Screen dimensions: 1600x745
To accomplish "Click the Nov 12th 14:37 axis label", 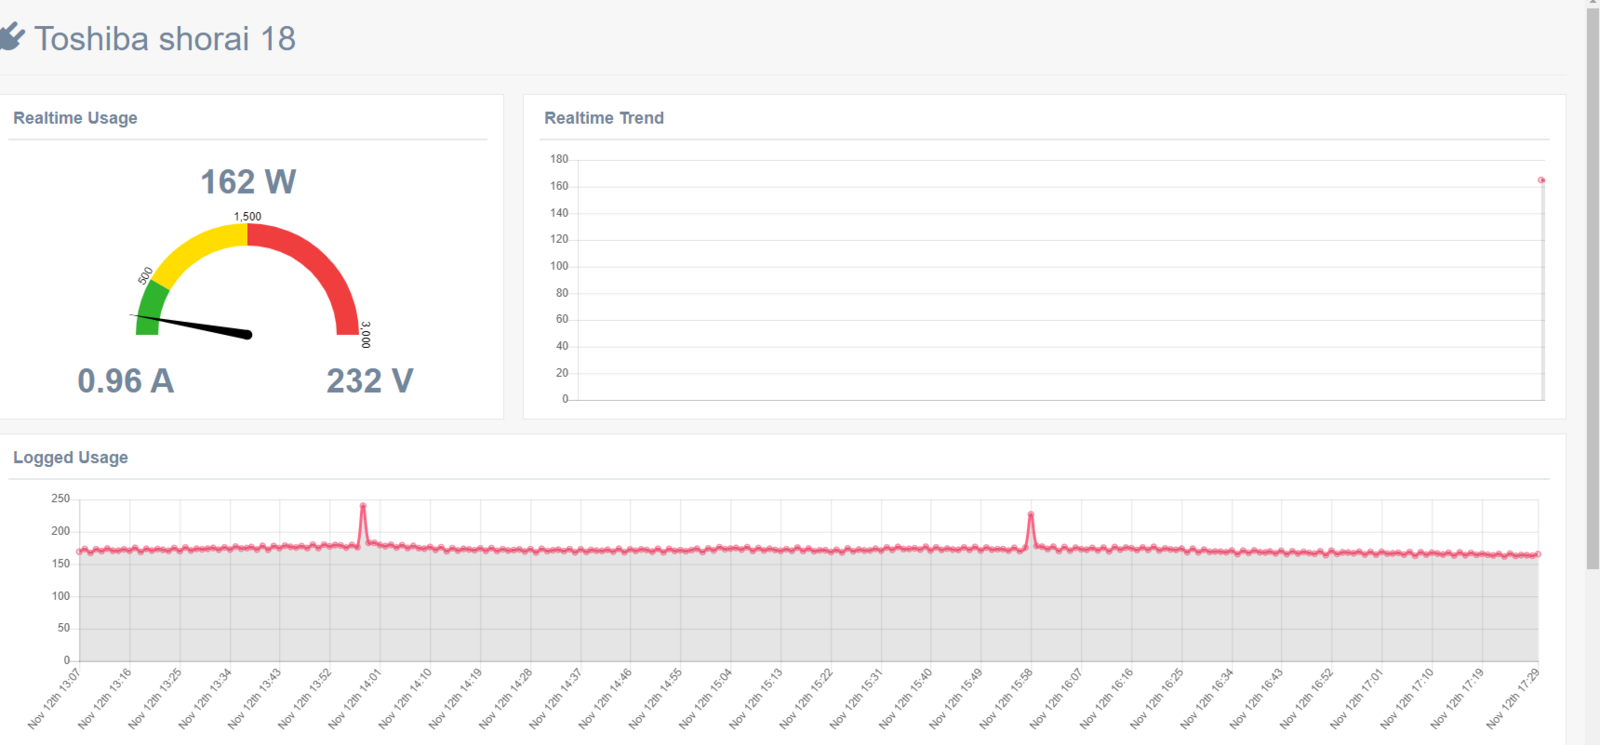I will point(556,698).
